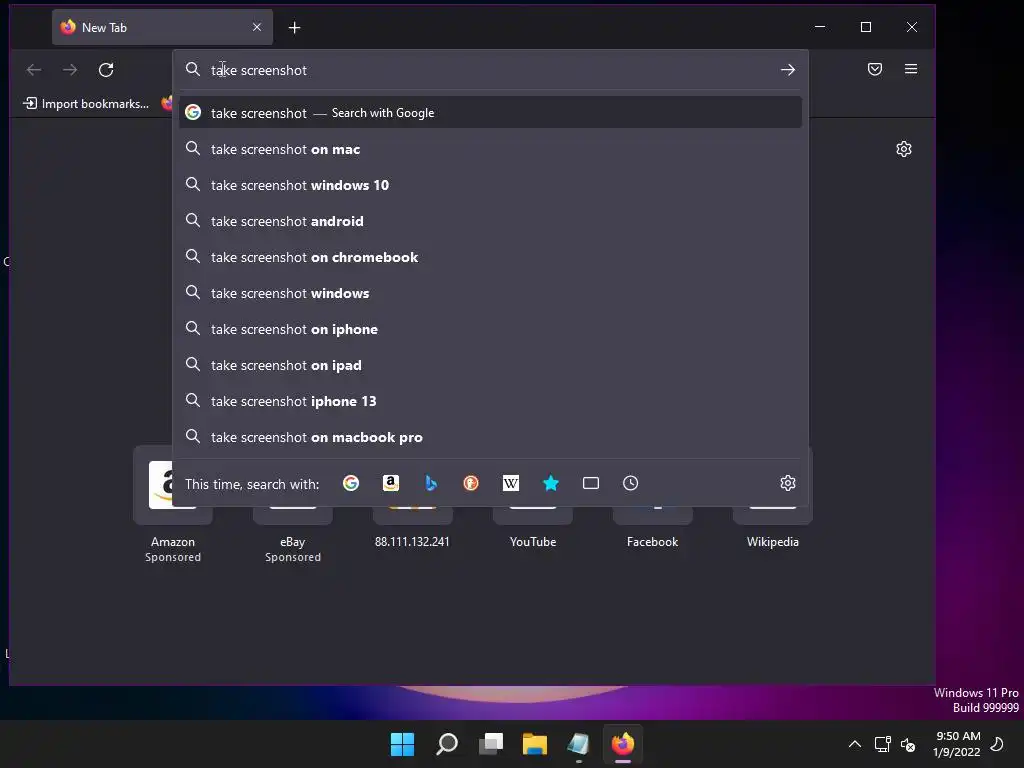Open the notepad app icon in taskbar

(x=579, y=744)
